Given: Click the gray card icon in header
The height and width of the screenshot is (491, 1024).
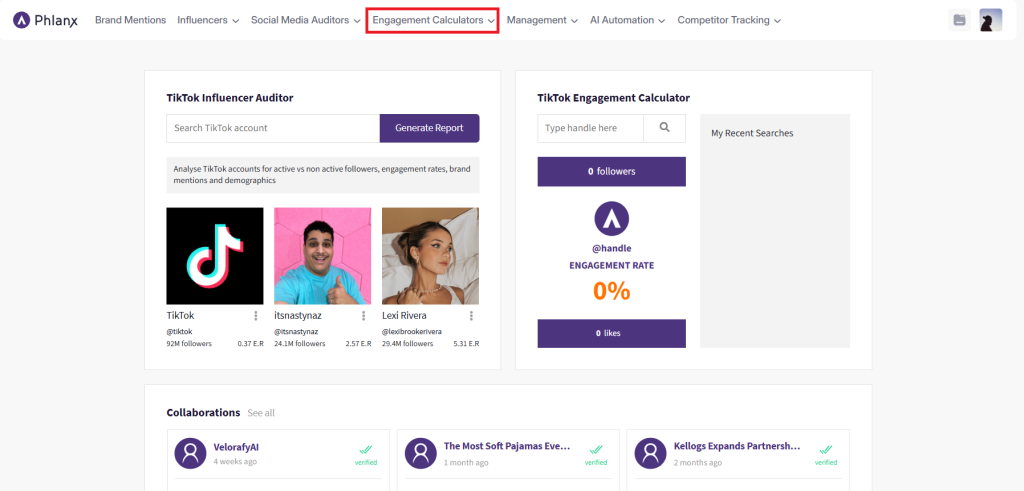Looking at the screenshot, I should [x=959, y=20].
